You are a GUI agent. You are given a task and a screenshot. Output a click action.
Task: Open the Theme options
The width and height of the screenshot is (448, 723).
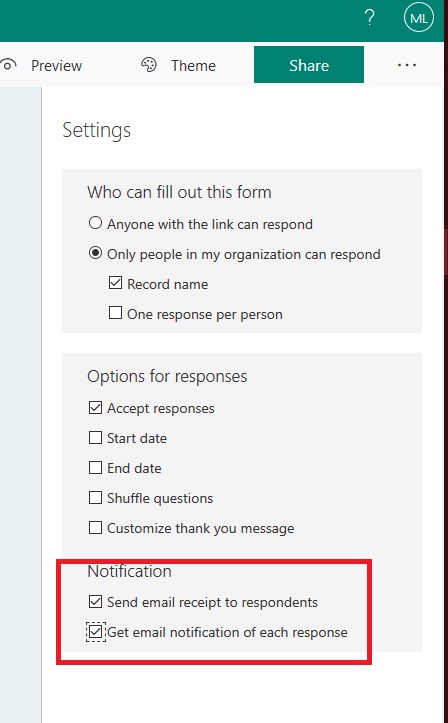(193, 65)
